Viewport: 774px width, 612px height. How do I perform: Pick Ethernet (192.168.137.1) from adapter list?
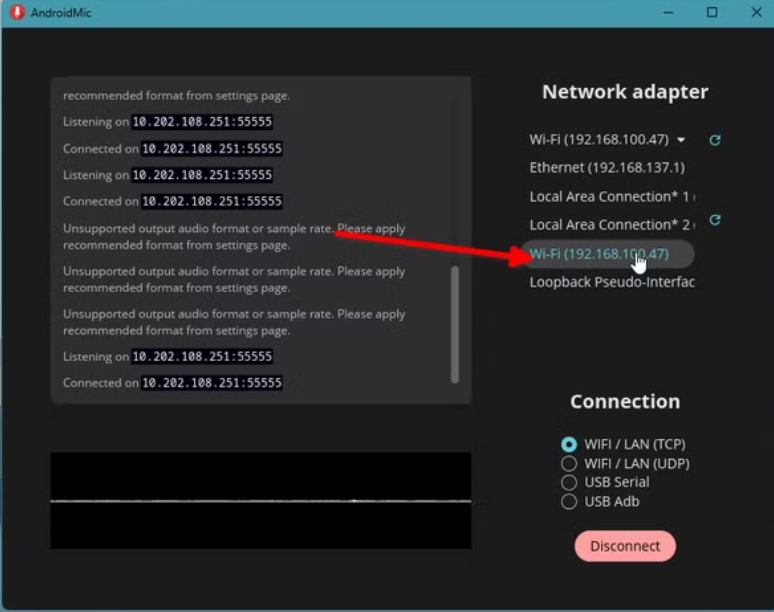pos(607,168)
